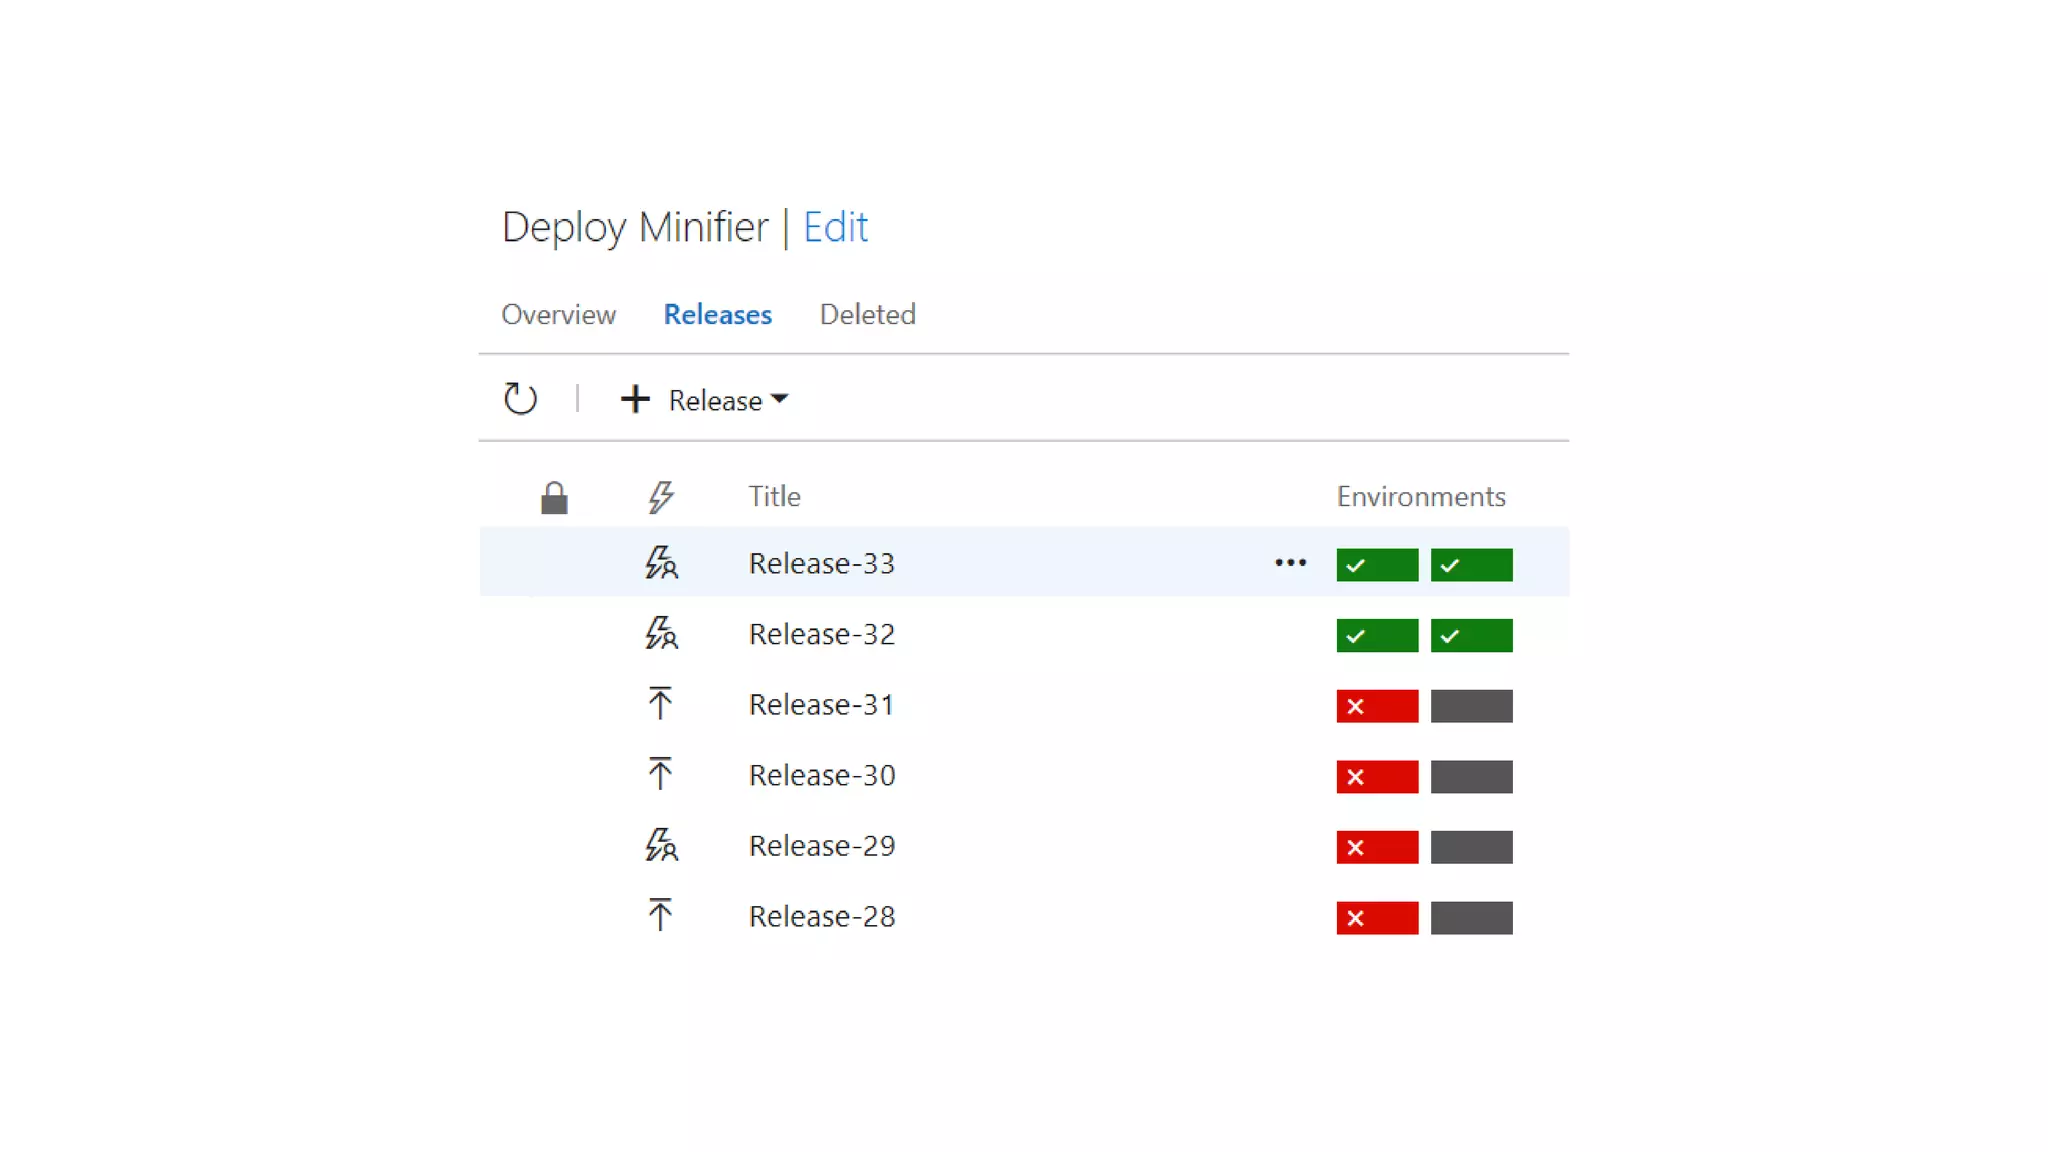Click the manual upload arrow icon for Release-31
This screenshot has width=2048, height=1152.
click(660, 704)
